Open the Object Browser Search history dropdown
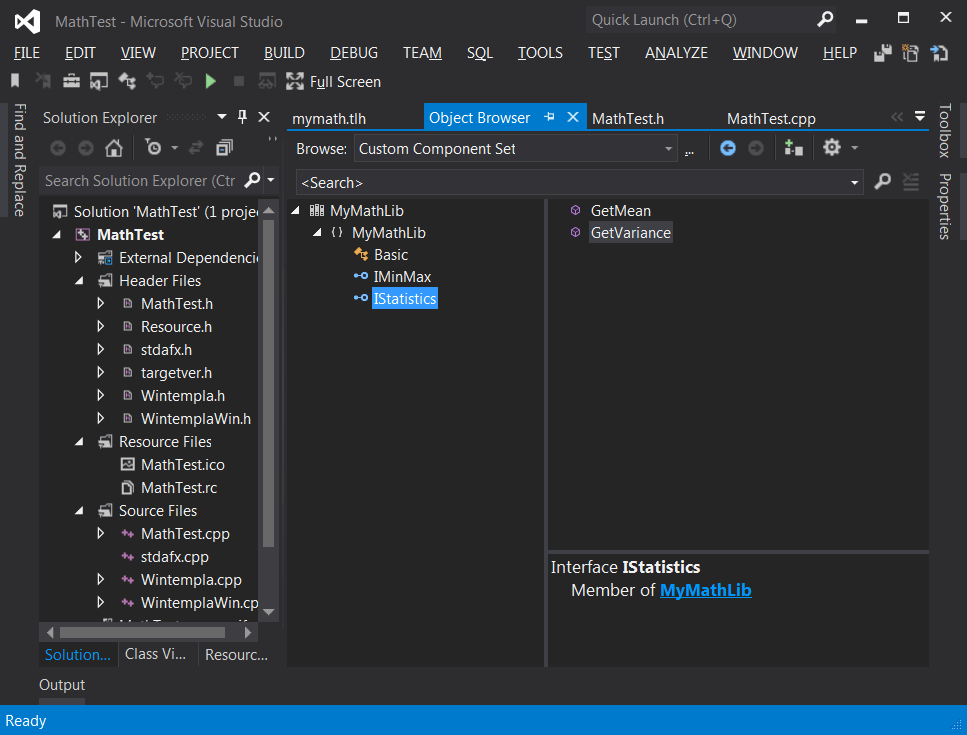 point(855,183)
